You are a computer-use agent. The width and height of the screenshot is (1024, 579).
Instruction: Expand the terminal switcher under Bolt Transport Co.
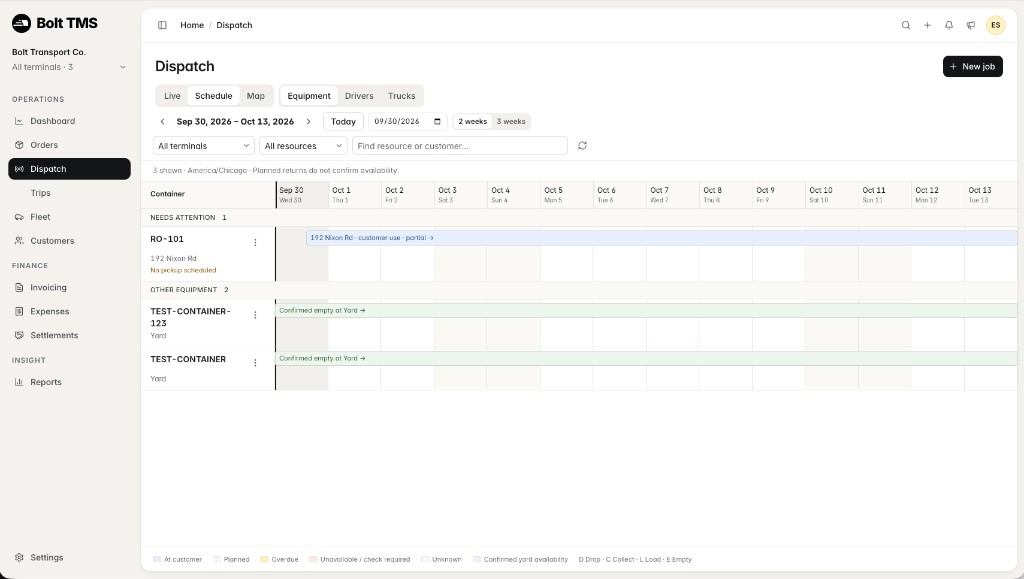click(69, 67)
